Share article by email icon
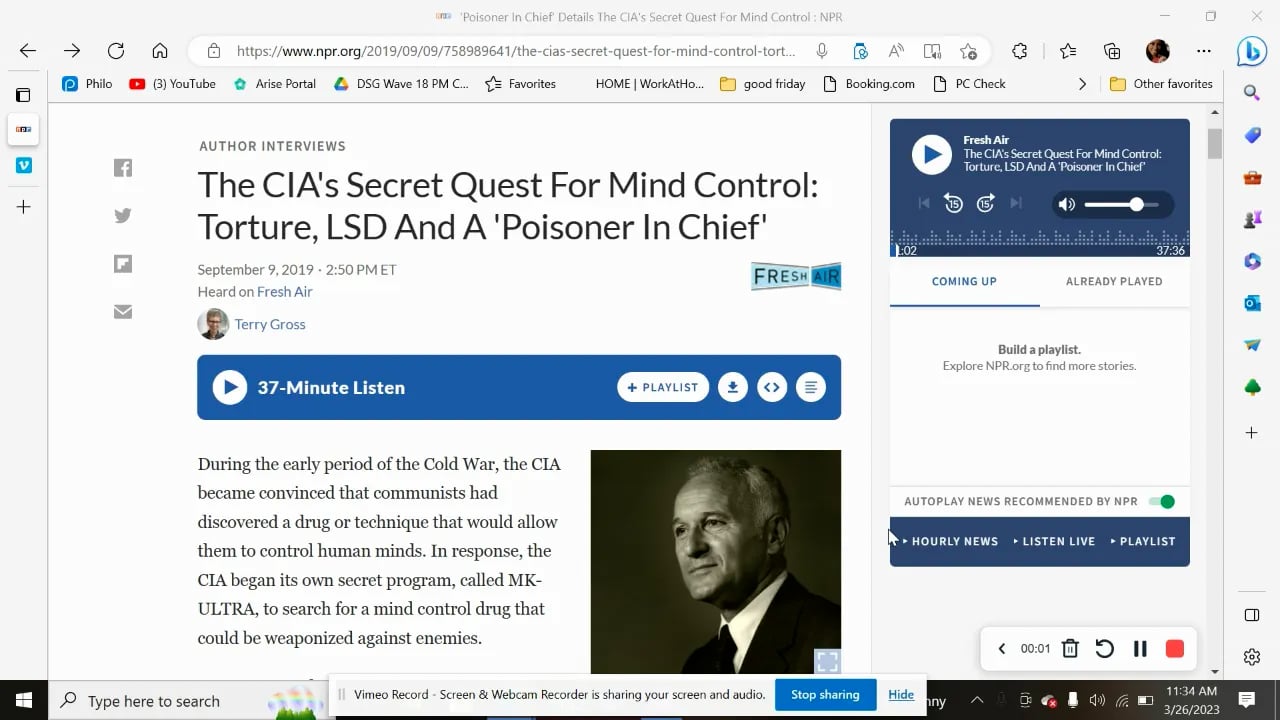This screenshot has height=720, width=1280. [123, 312]
